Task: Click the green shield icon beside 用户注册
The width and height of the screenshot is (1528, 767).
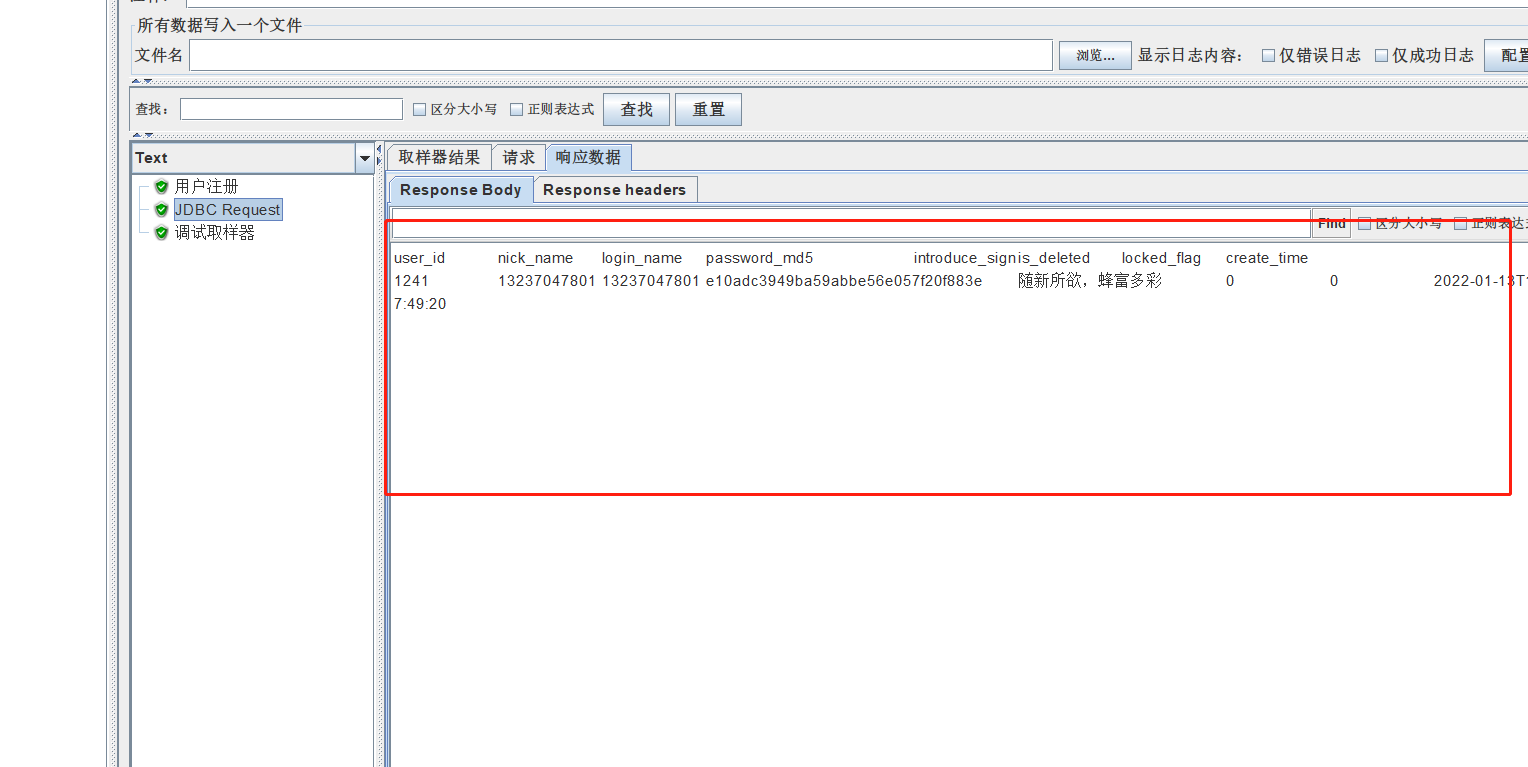Action: pyautogui.click(x=161, y=187)
